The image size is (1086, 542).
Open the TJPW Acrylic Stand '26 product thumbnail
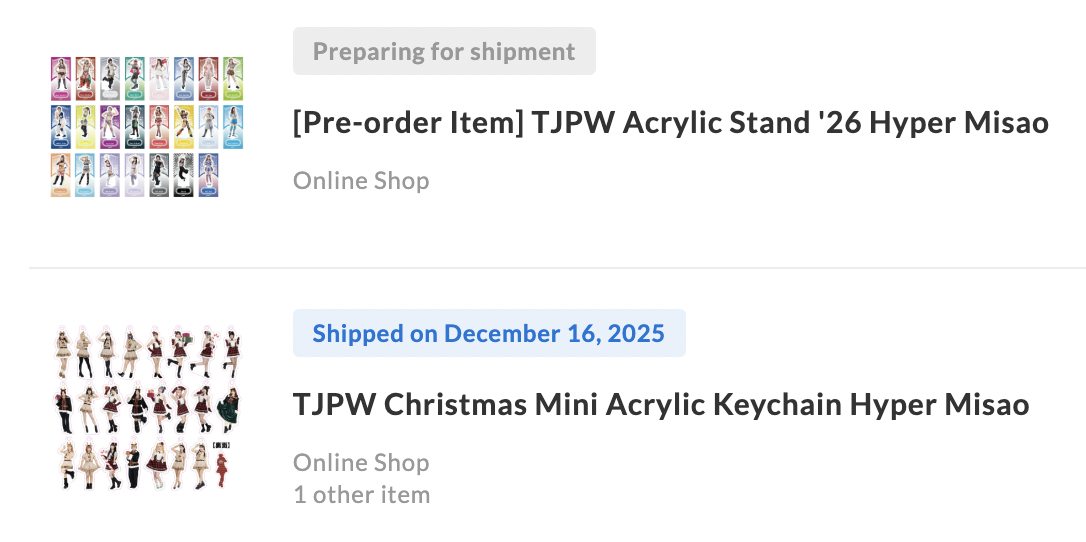[x=147, y=127]
